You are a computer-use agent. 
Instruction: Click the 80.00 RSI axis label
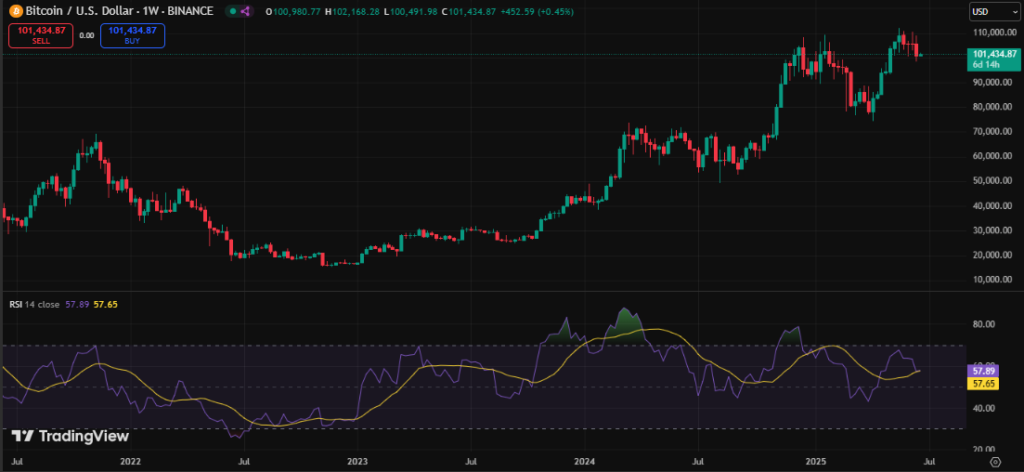[984, 324]
